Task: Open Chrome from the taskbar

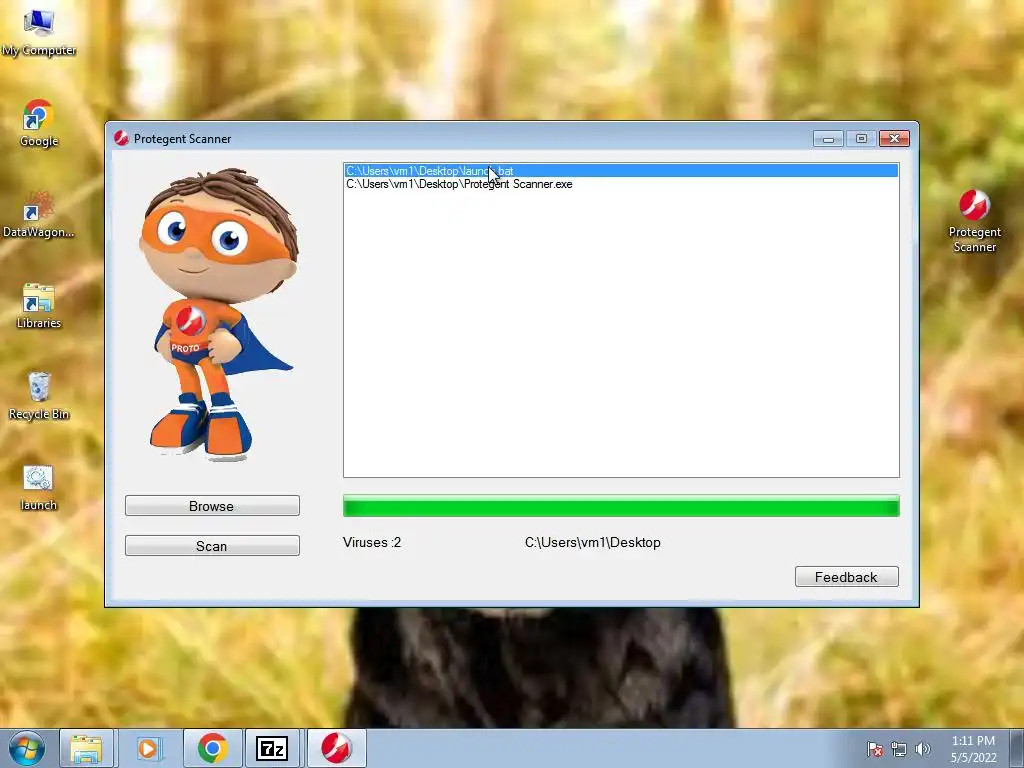Action: [212, 748]
